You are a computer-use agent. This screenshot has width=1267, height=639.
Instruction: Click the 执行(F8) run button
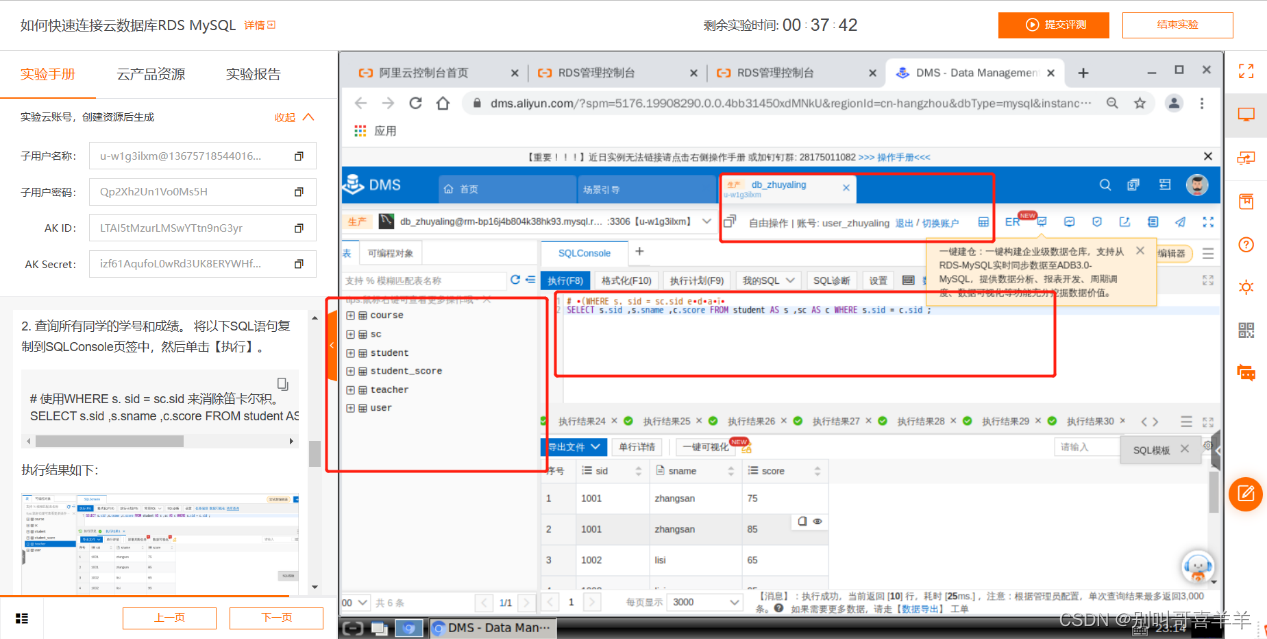click(x=565, y=281)
